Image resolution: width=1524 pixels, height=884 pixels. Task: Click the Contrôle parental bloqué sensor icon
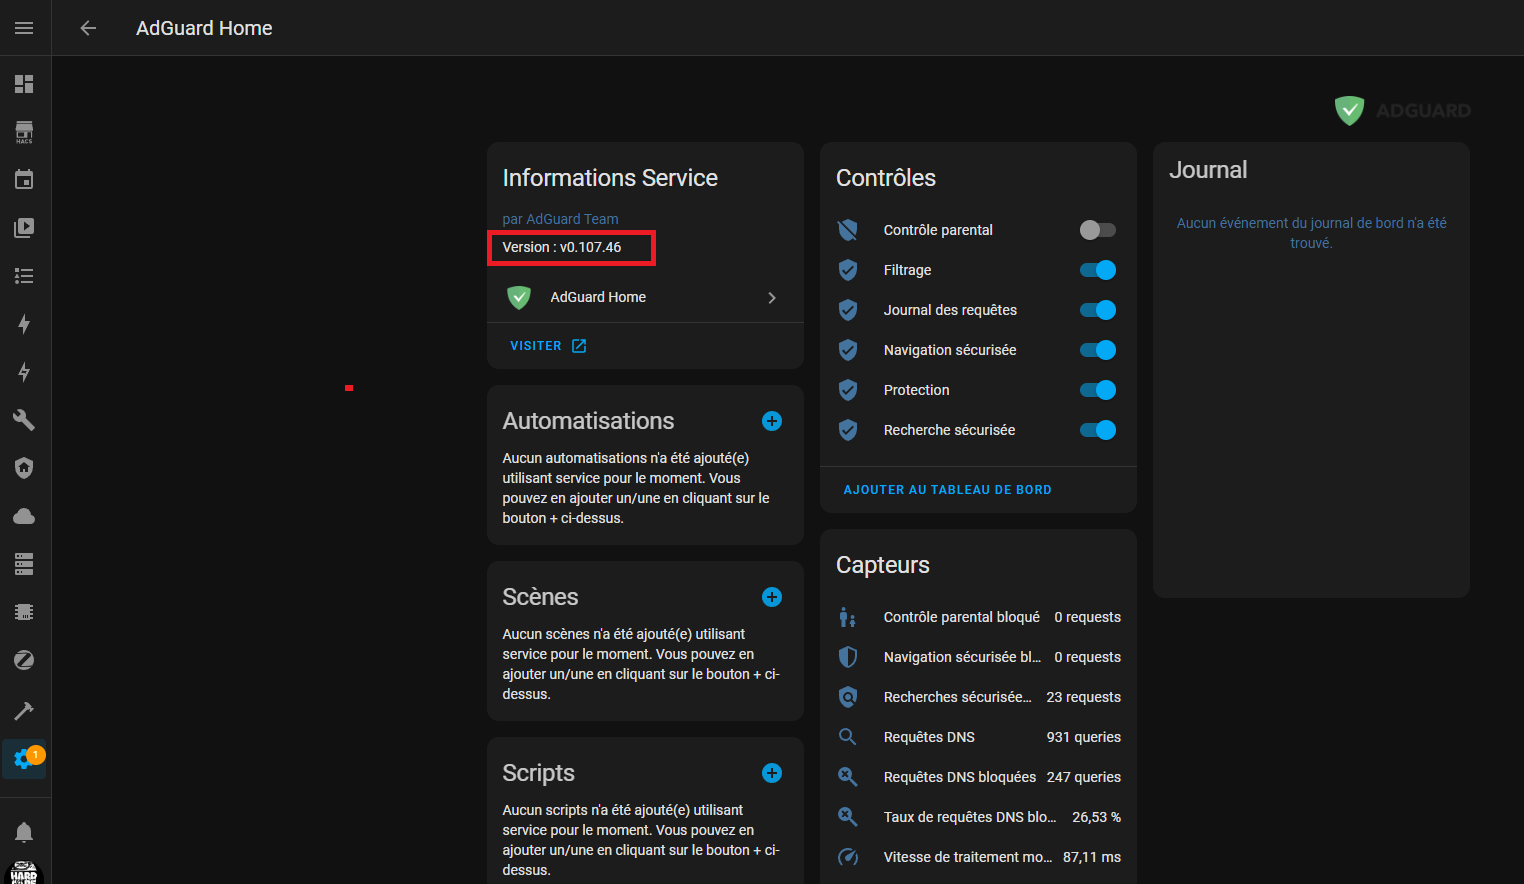tap(848, 617)
